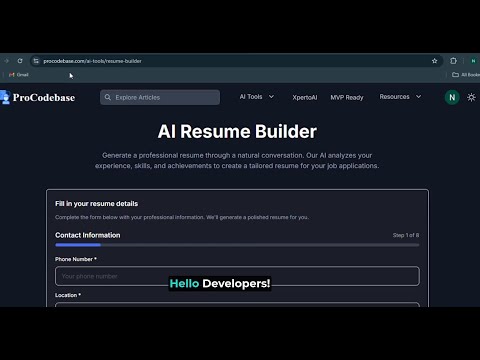Expand the AI Tools dropdown
This screenshot has height=360, width=480.
coord(257,97)
